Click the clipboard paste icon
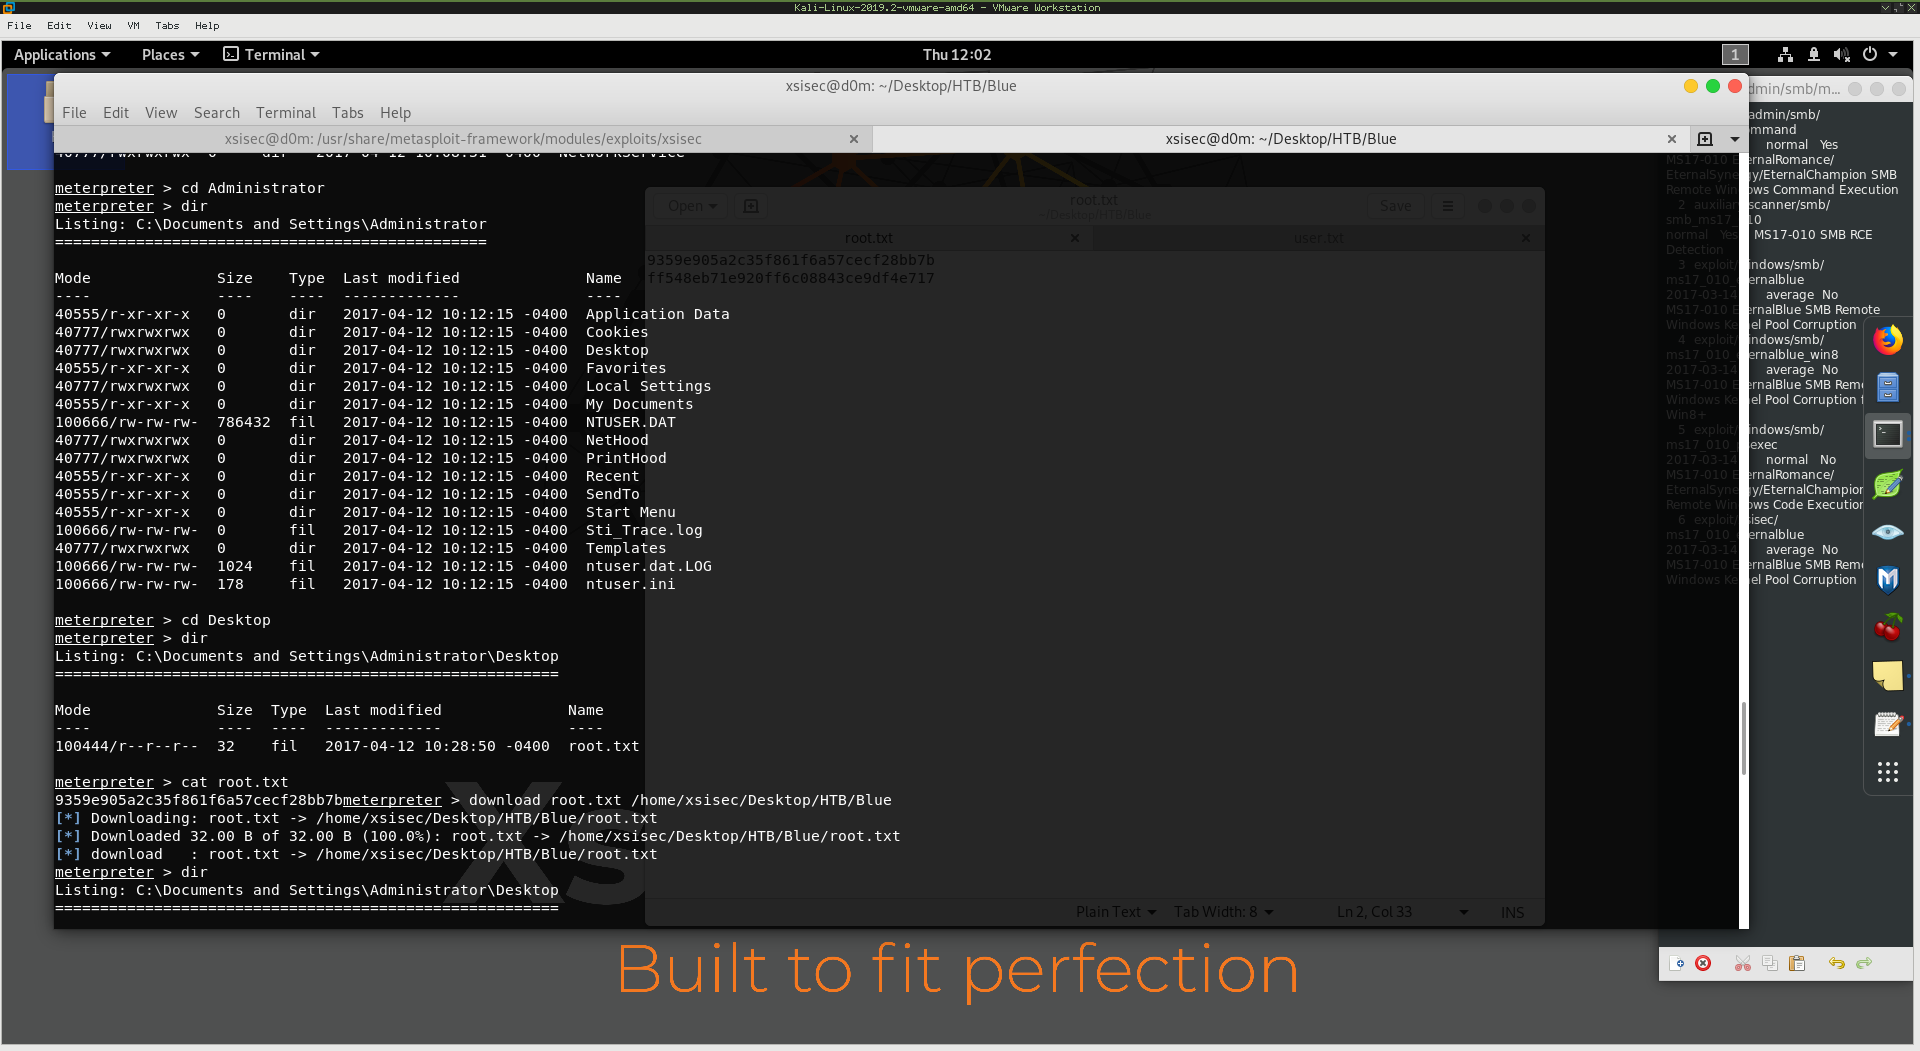 point(1797,964)
